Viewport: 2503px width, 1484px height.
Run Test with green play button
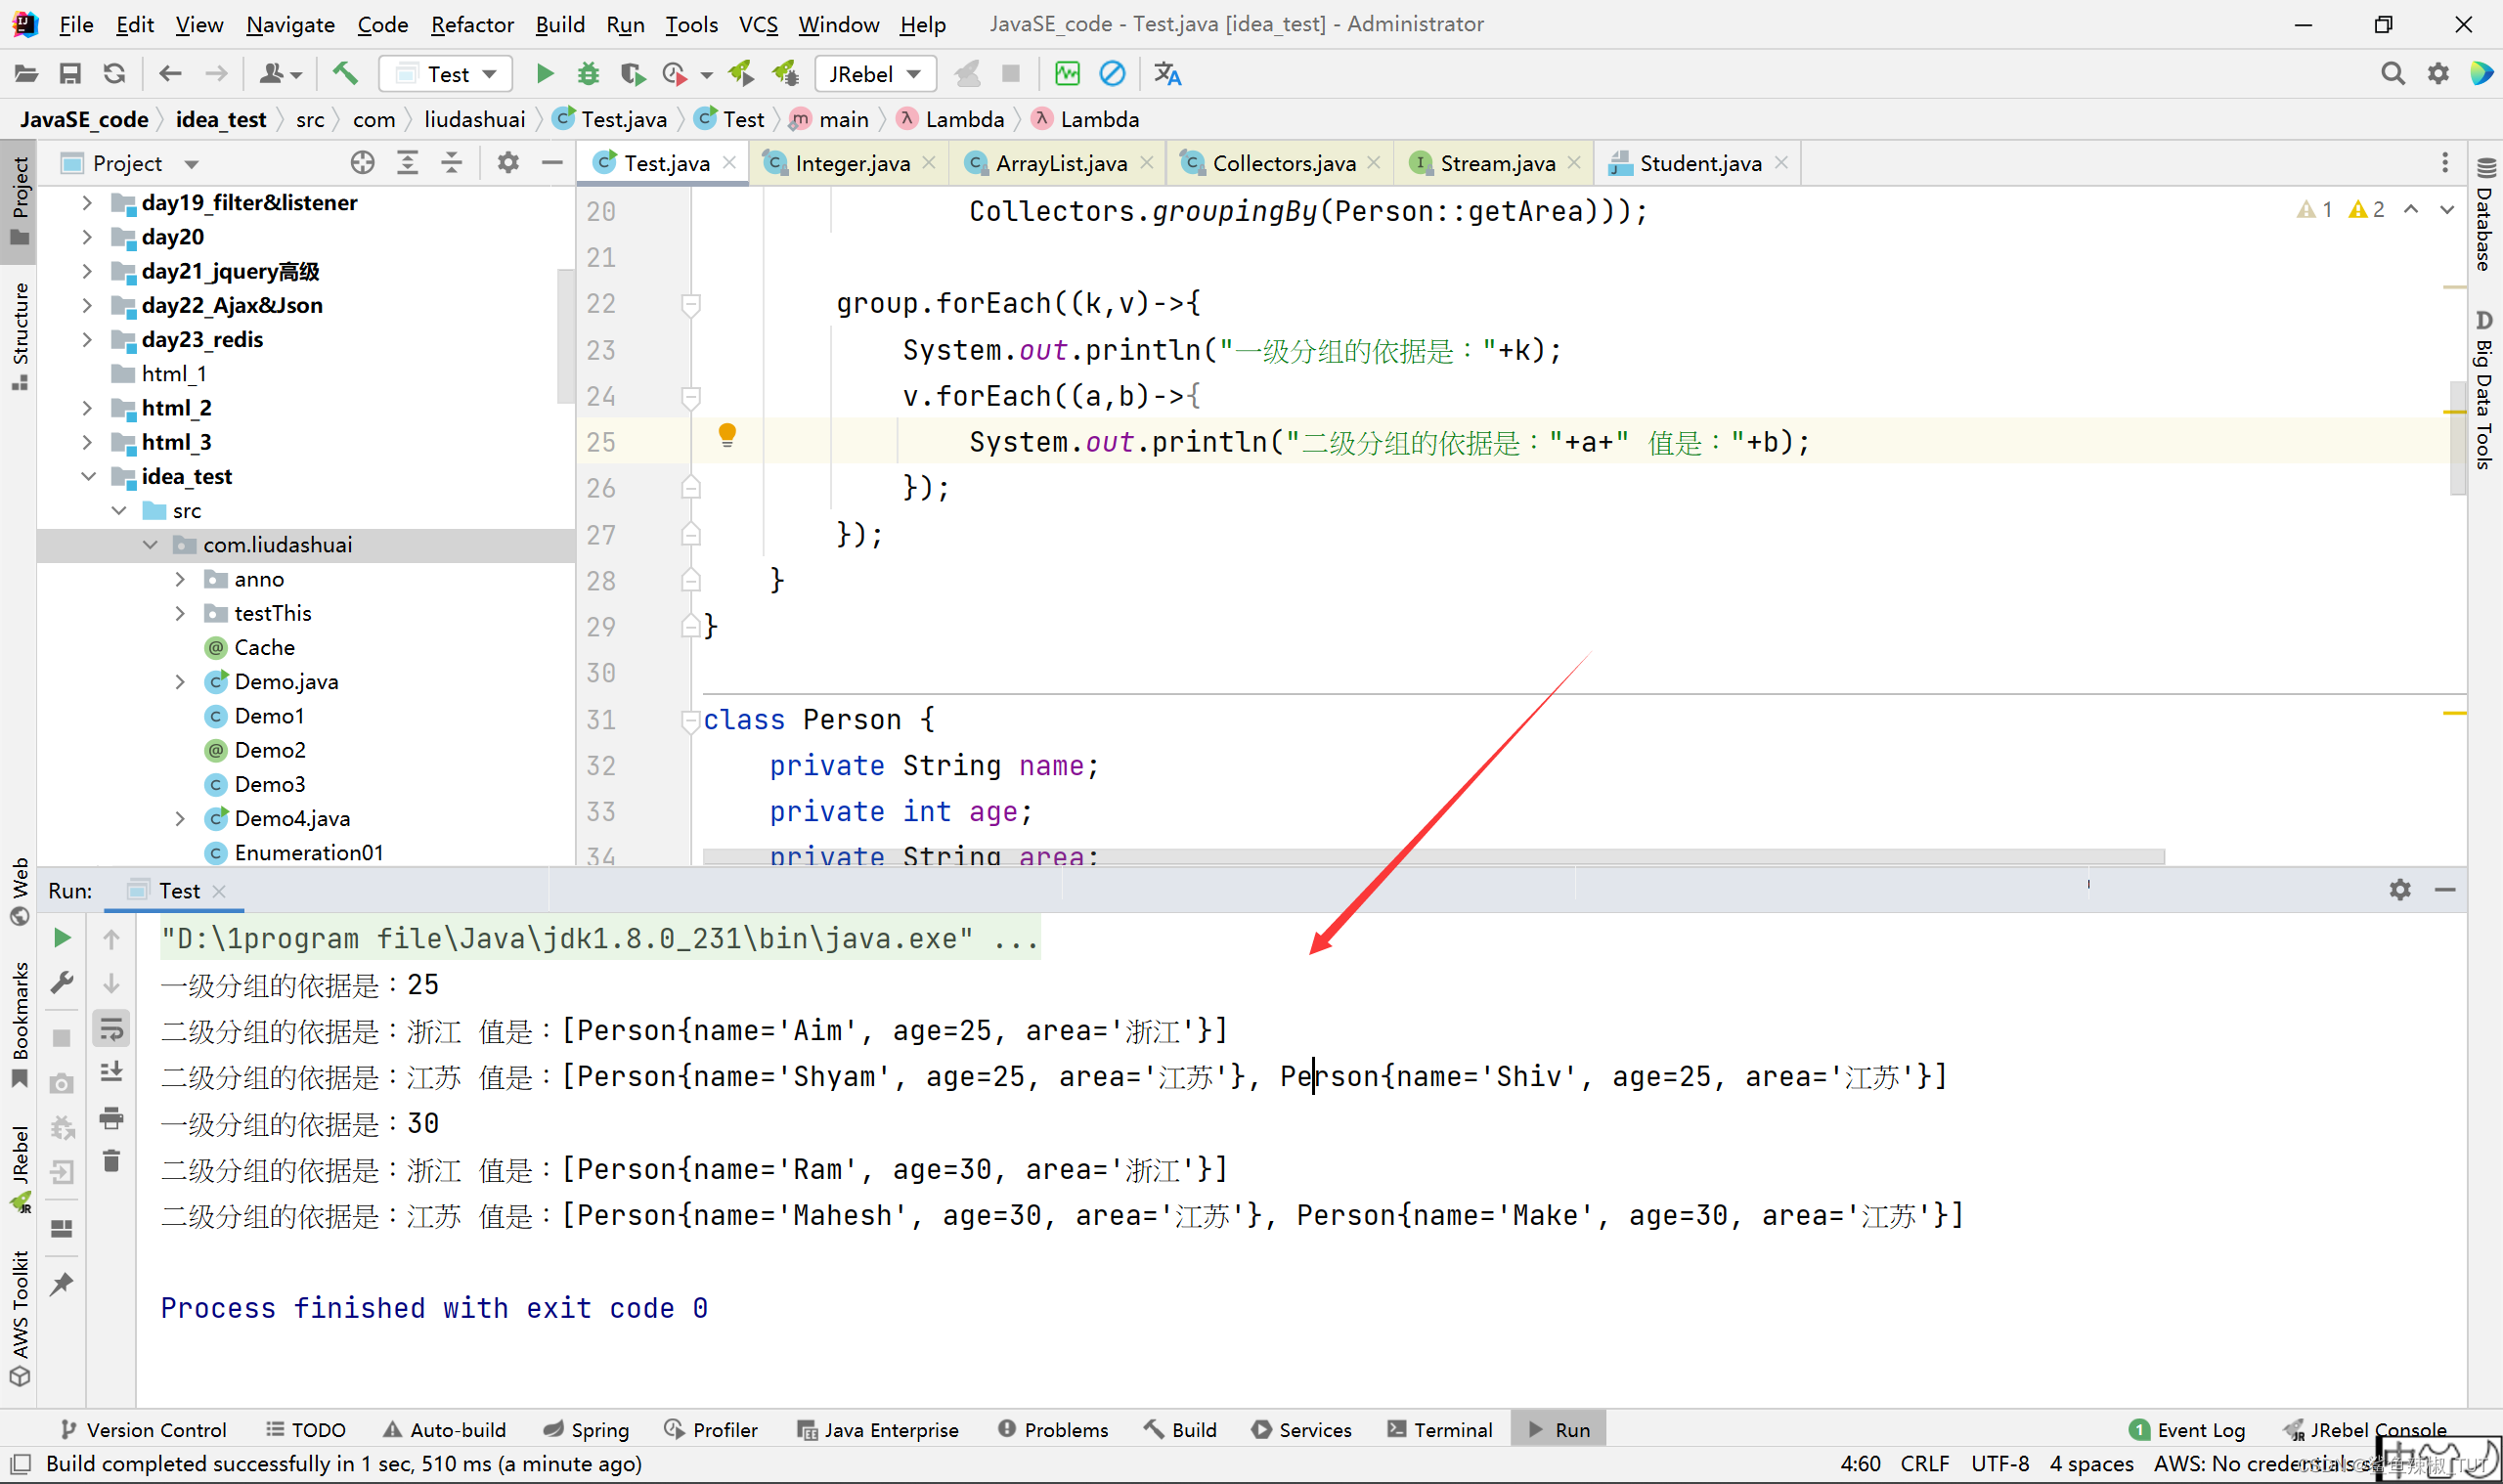pos(545,74)
